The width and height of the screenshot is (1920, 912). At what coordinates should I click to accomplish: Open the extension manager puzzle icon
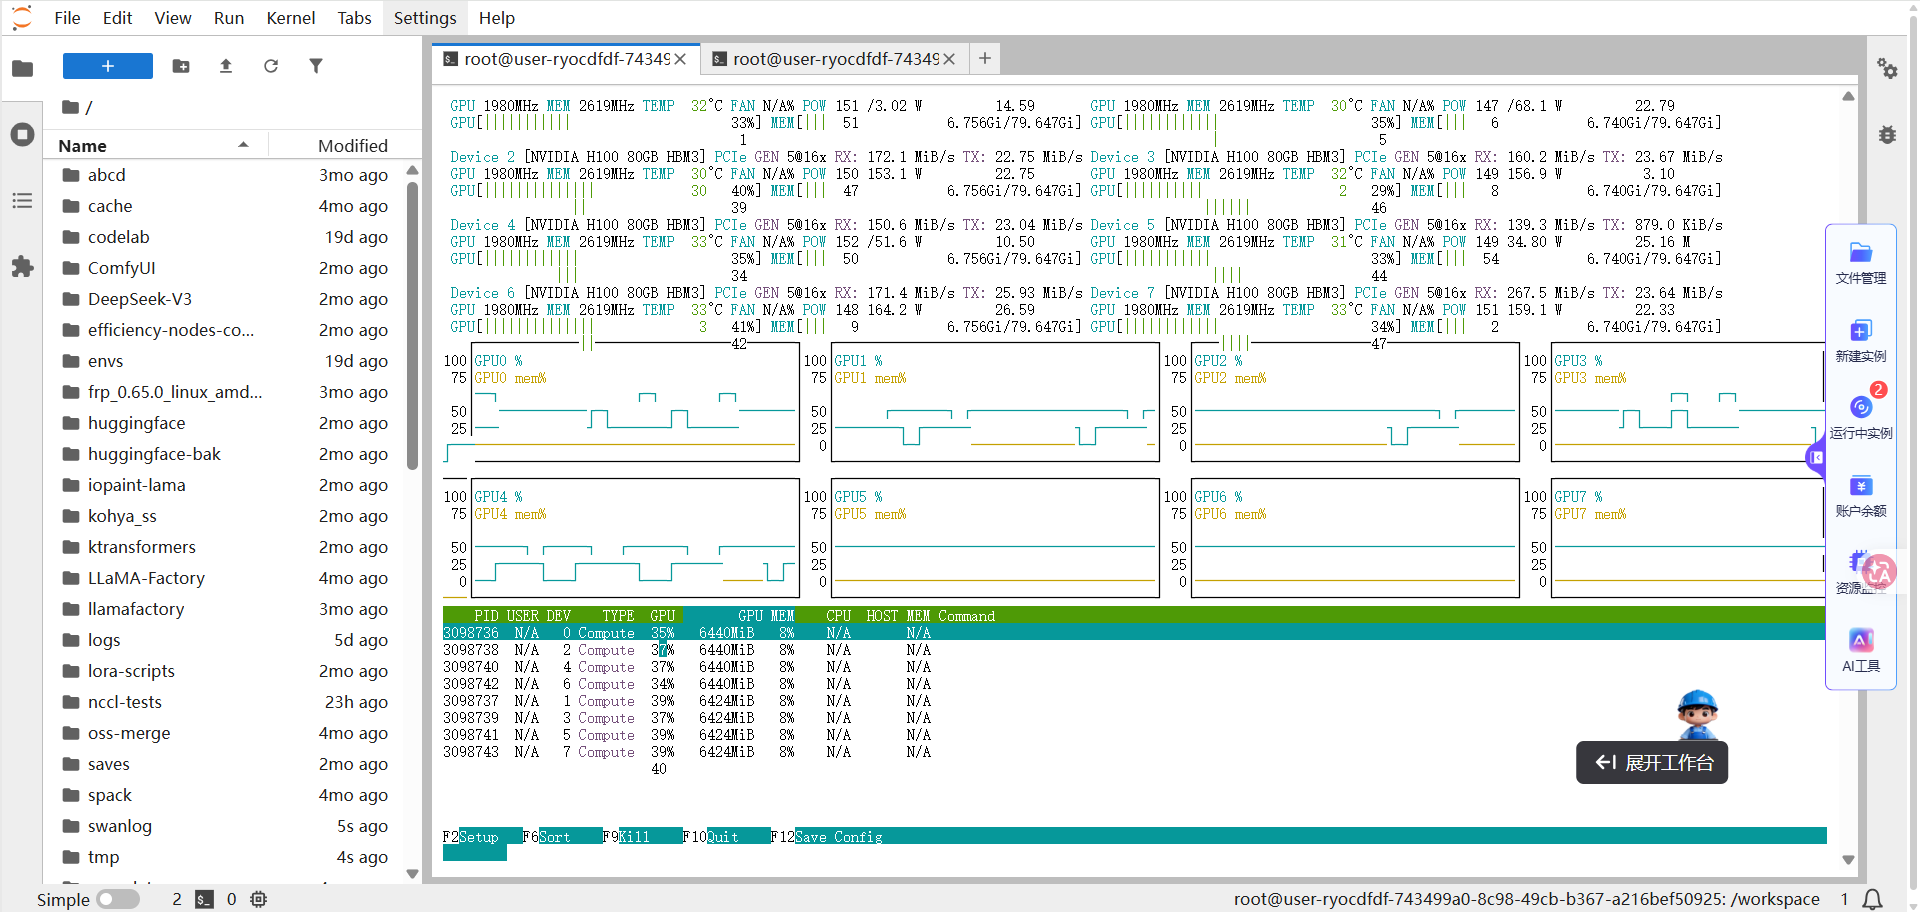click(22, 267)
